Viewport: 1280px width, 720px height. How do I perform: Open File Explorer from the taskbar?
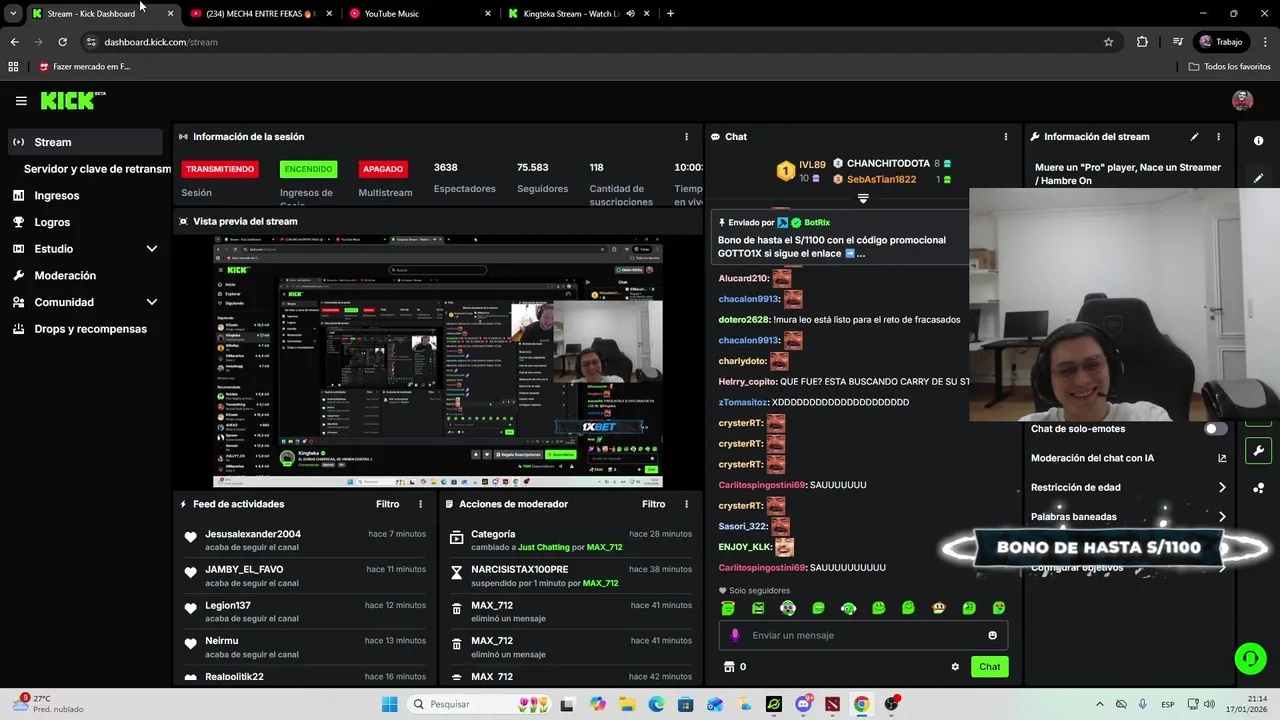[627, 704]
